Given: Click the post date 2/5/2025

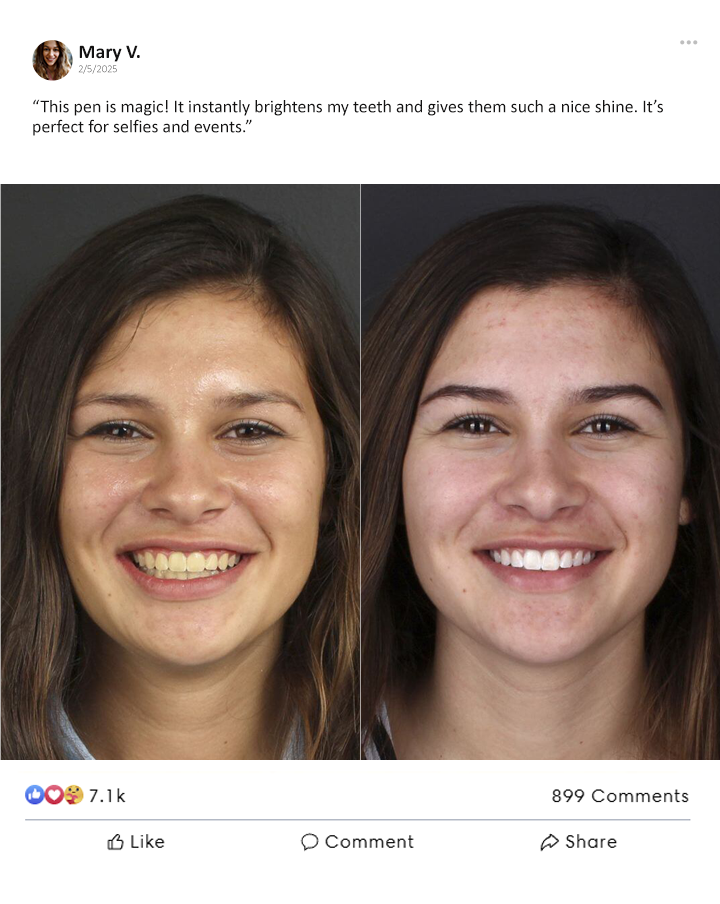Looking at the screenshot, I should [x=98, y=69].
